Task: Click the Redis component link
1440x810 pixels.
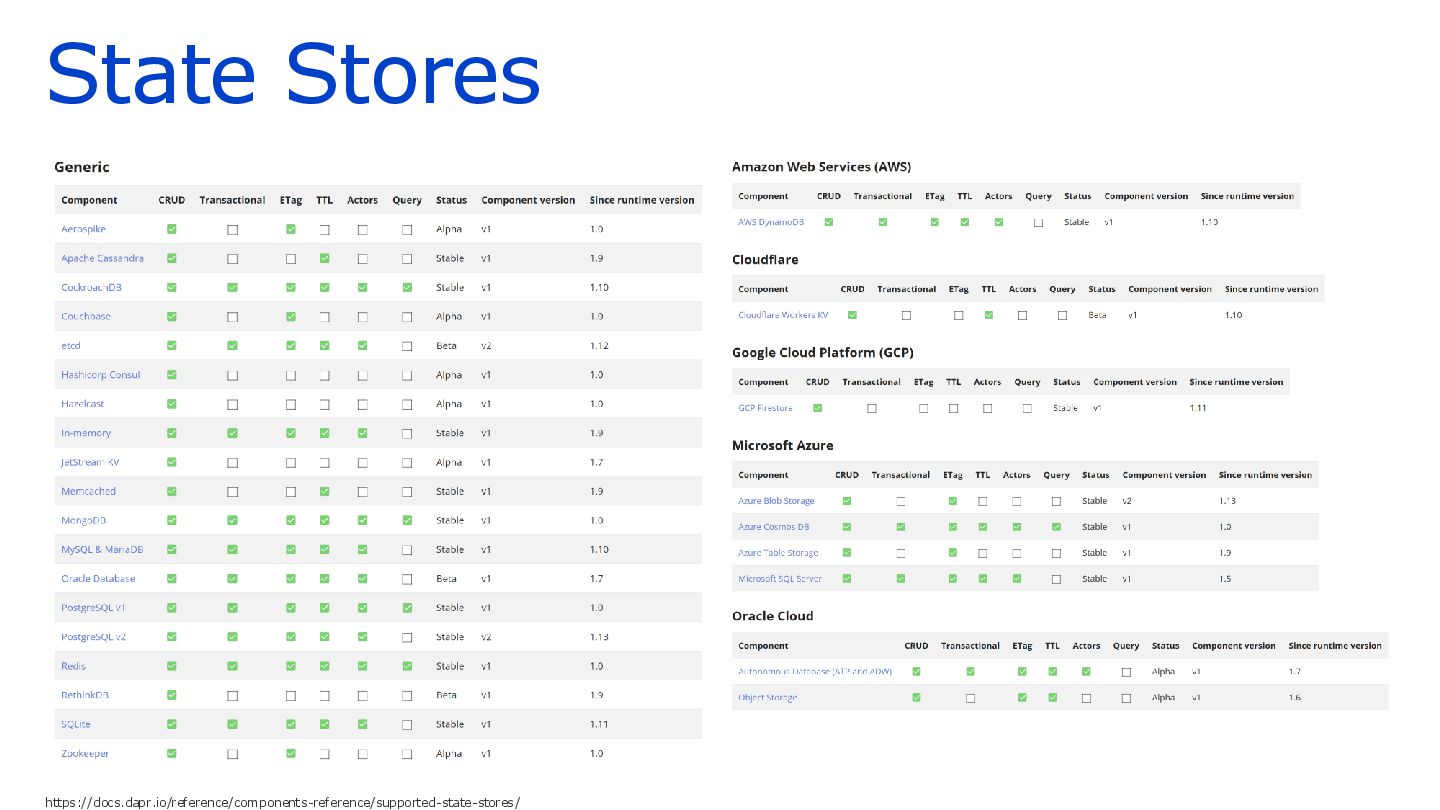Action: (x=73, y=666)
